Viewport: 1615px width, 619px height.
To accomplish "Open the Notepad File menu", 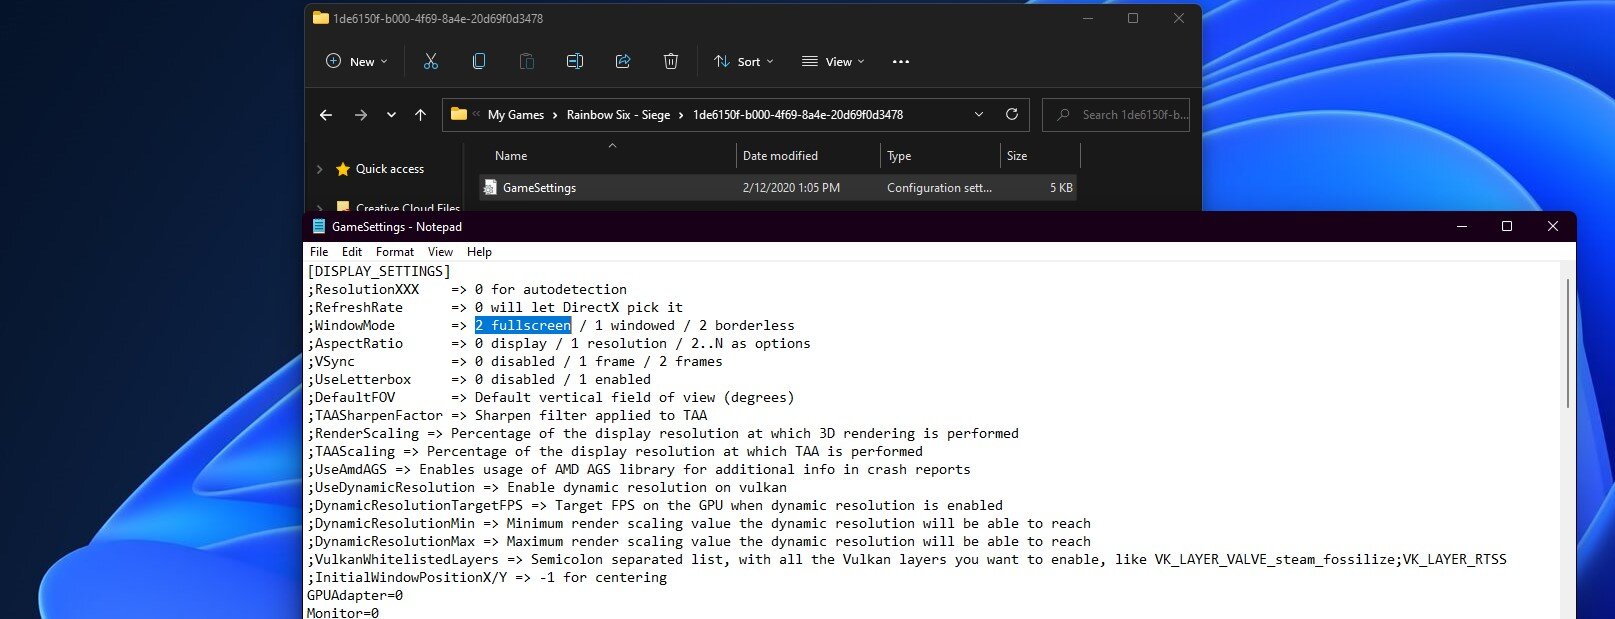I will [319, 252].
